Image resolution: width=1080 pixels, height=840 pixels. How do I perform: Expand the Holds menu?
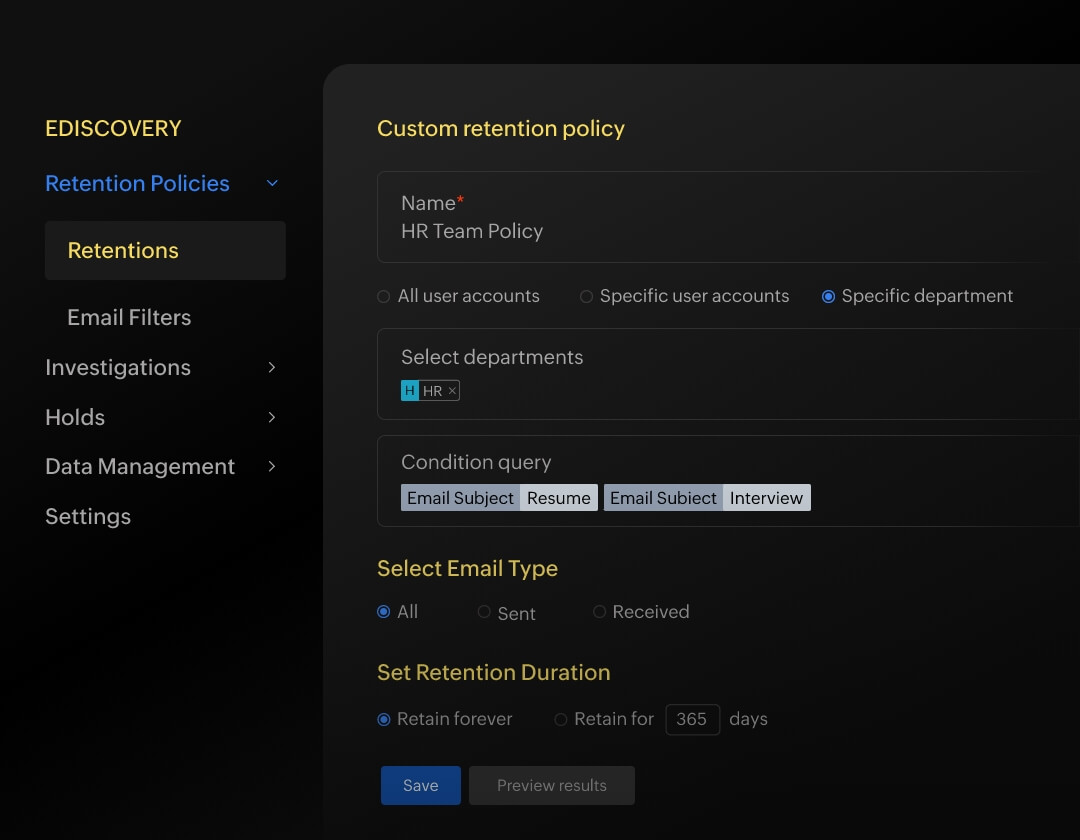pyautogui.click(x=272, y=417)
